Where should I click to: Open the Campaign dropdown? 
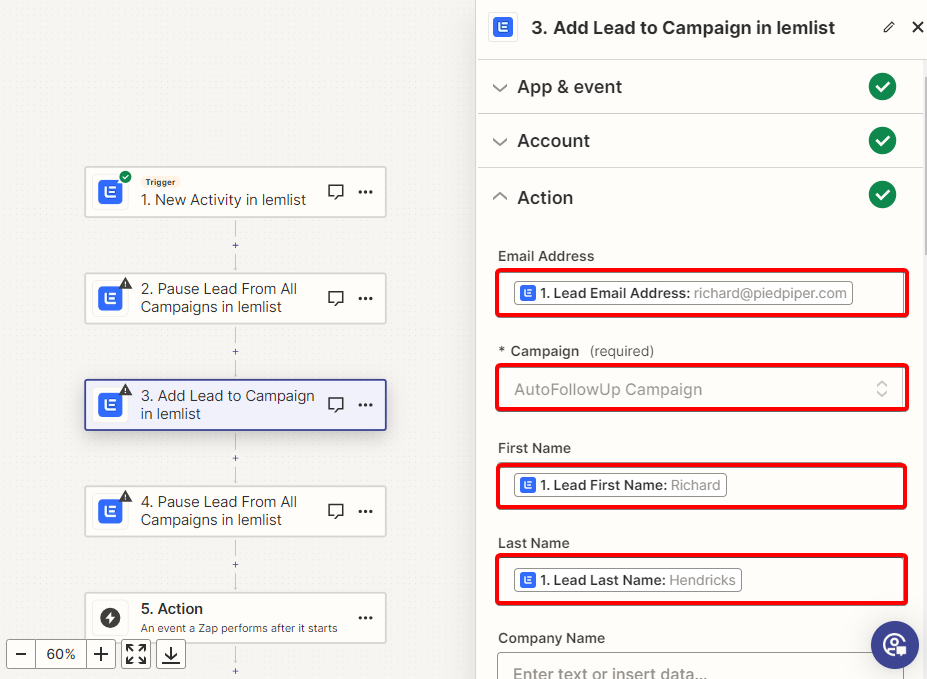(702, 389)
